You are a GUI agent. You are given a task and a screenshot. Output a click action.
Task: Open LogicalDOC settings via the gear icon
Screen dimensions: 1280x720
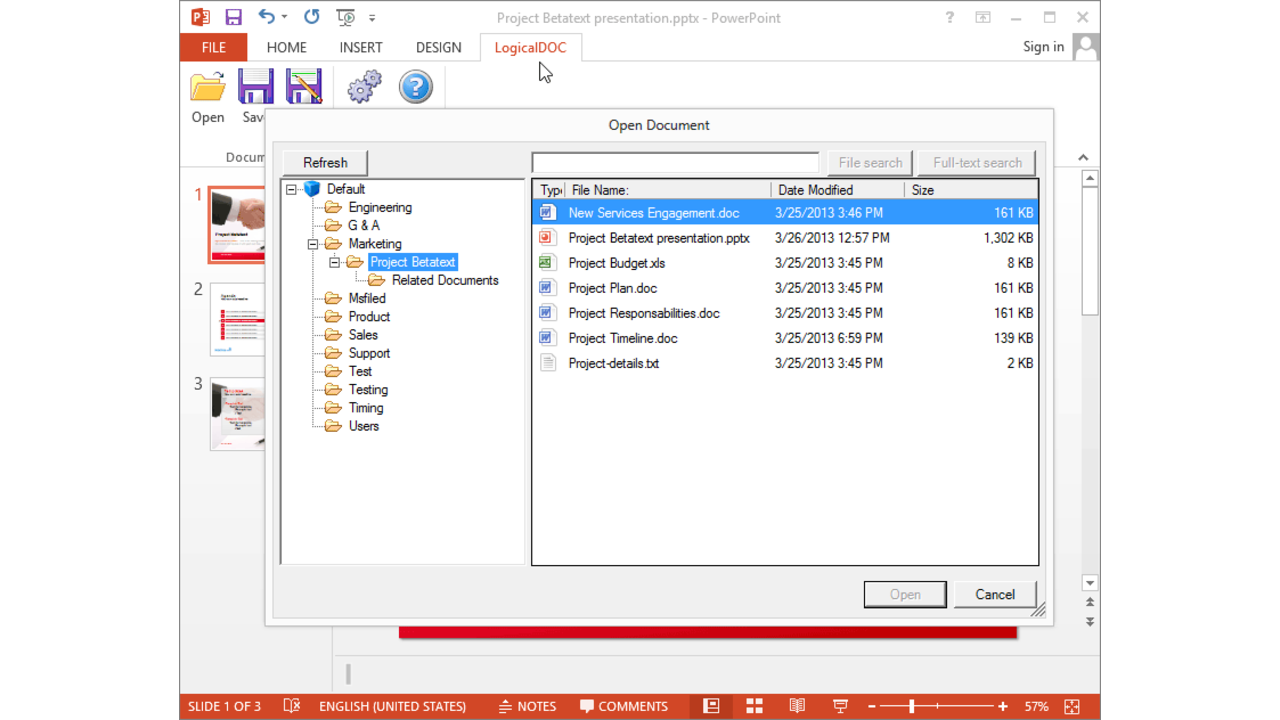363,87
